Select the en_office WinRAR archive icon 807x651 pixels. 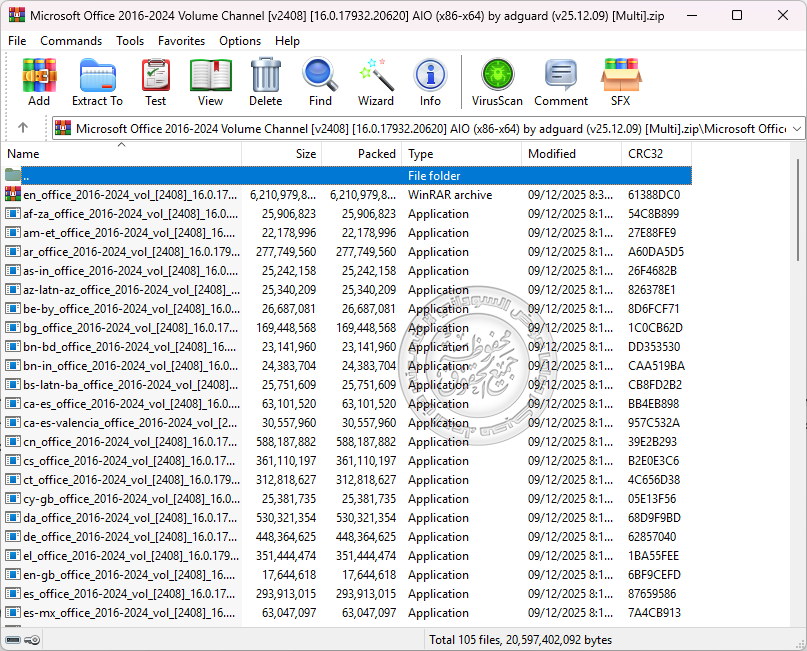13,195
